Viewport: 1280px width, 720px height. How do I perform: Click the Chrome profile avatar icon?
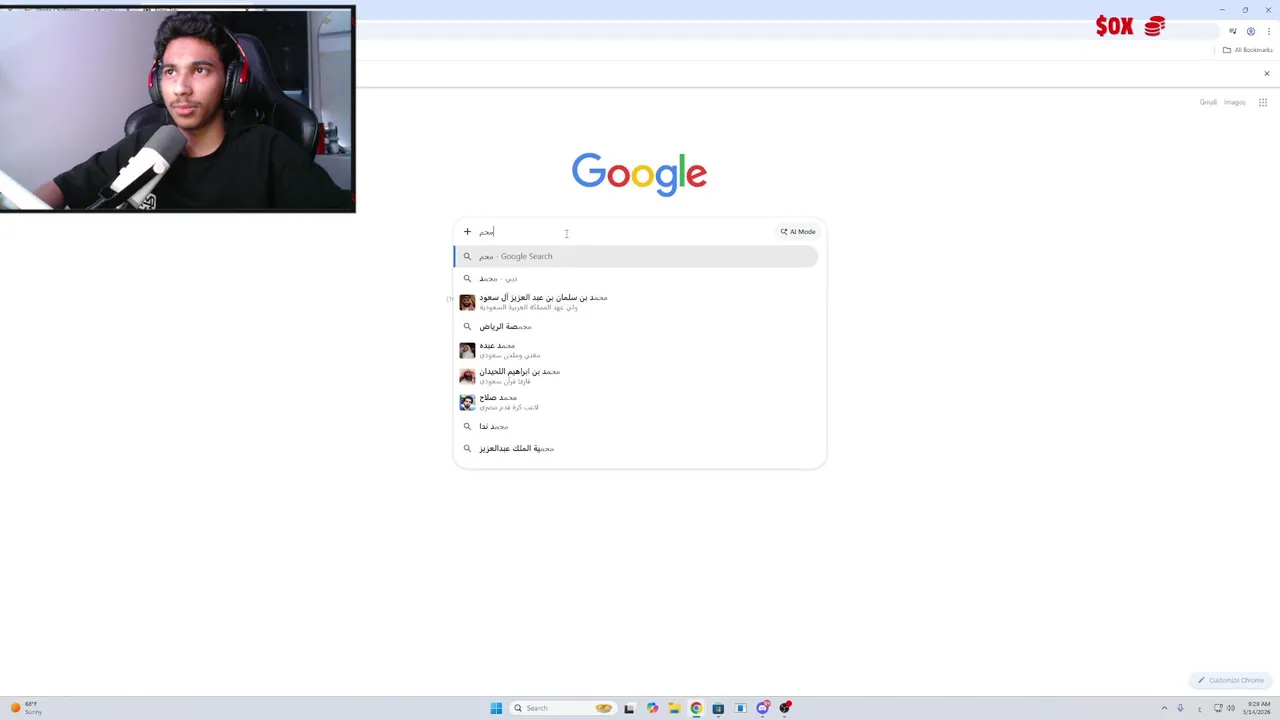pyautogui.click(x=1250, y=31)
